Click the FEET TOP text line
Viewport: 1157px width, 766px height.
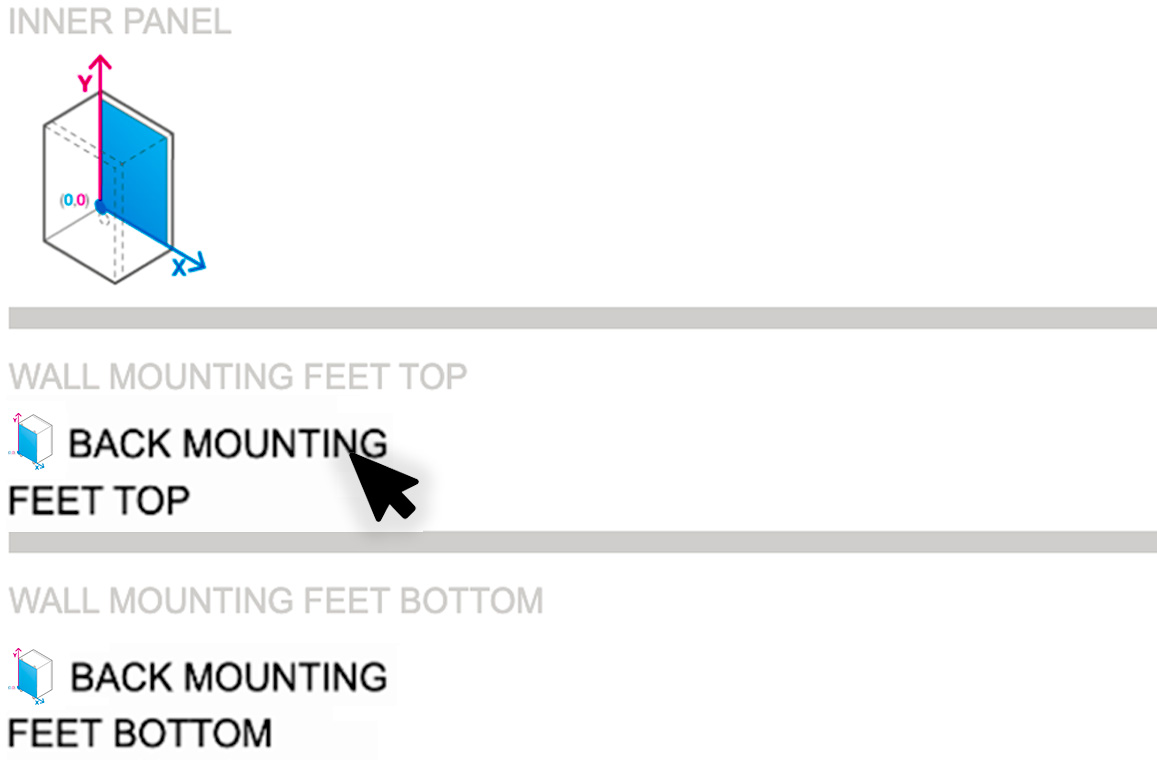pos(98,500)
